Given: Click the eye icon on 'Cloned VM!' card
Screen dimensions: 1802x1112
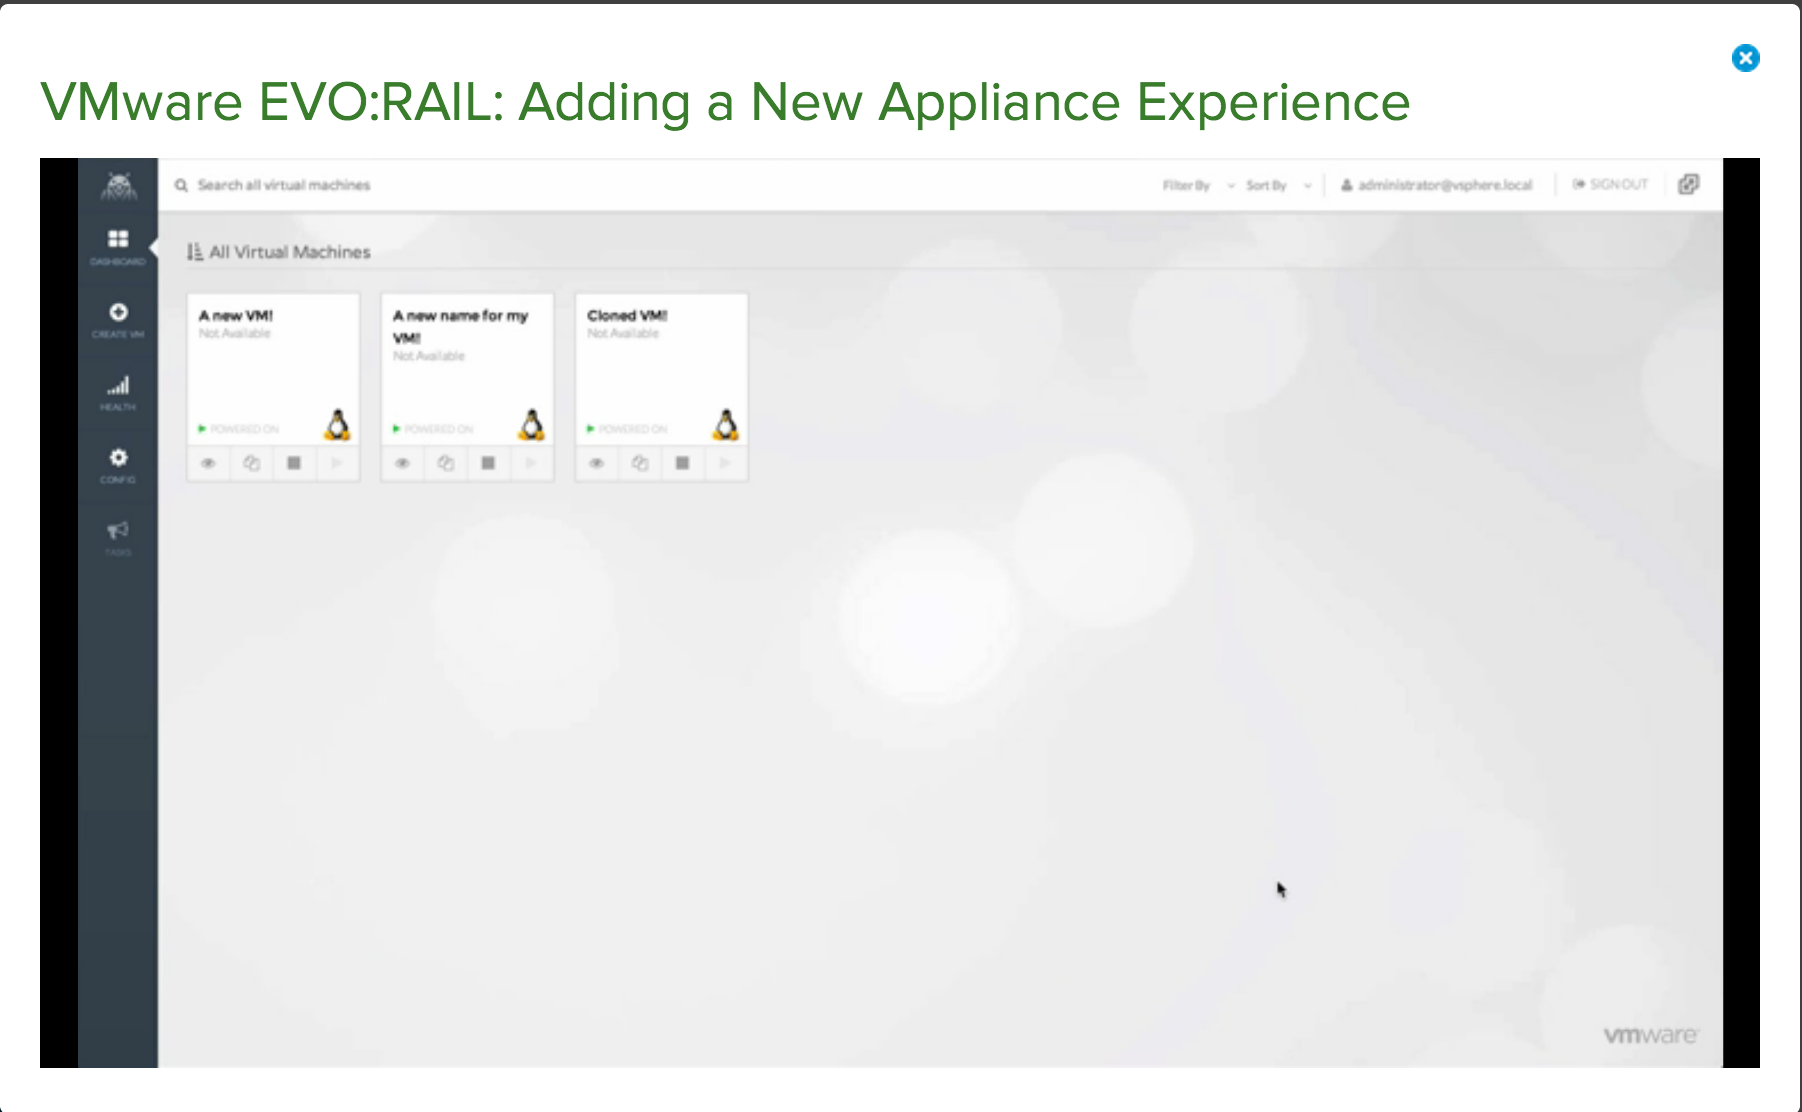Looking at the screenshot, I should coord(596,463).
